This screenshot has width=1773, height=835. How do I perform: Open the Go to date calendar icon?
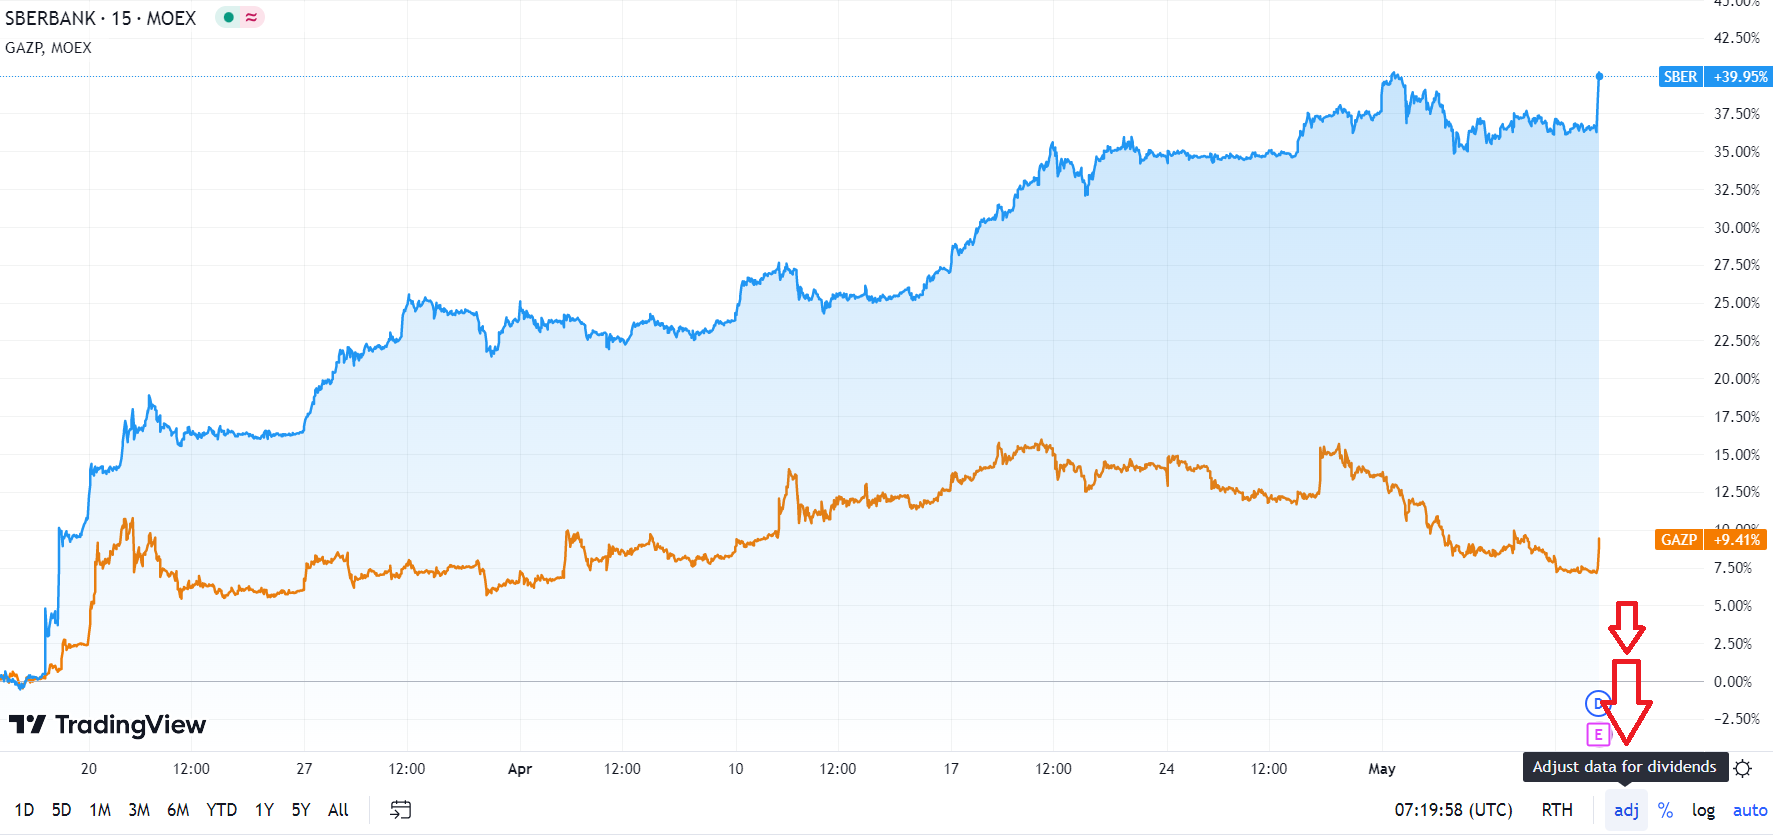(x=400, y=810)
